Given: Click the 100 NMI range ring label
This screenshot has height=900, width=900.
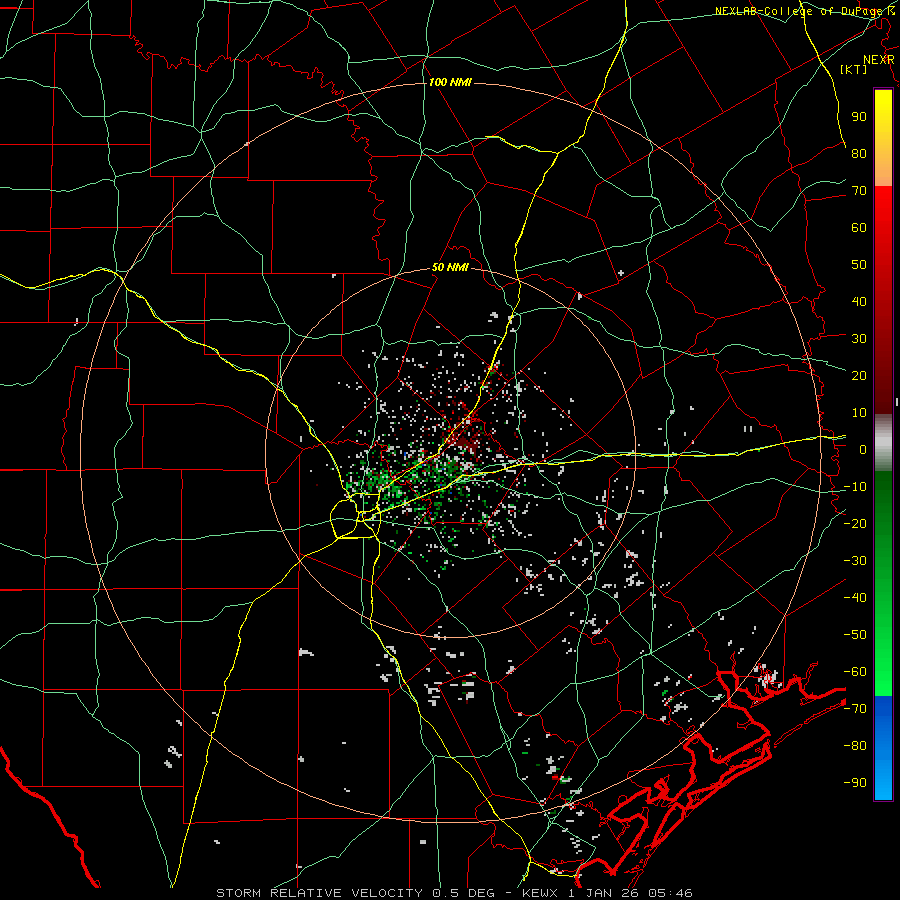Looking at the screenshot, I should (x=450, y=82).
